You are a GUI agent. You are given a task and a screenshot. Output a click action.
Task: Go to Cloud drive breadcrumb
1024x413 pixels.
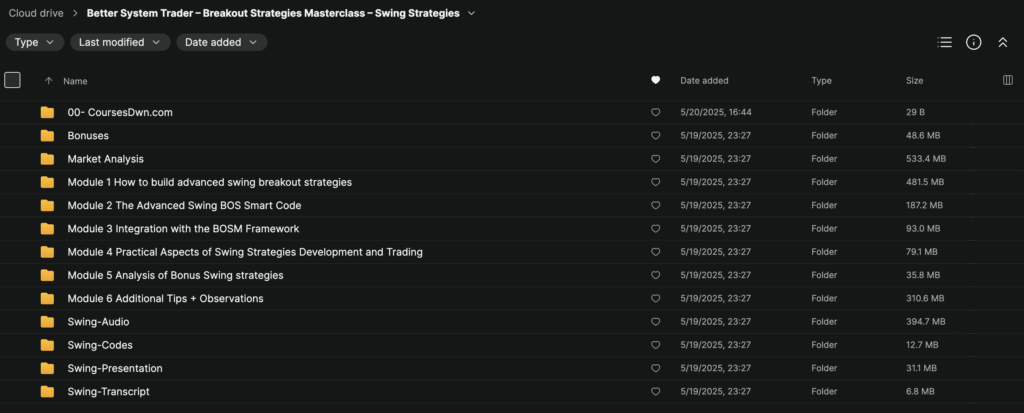tap(36, 13)
